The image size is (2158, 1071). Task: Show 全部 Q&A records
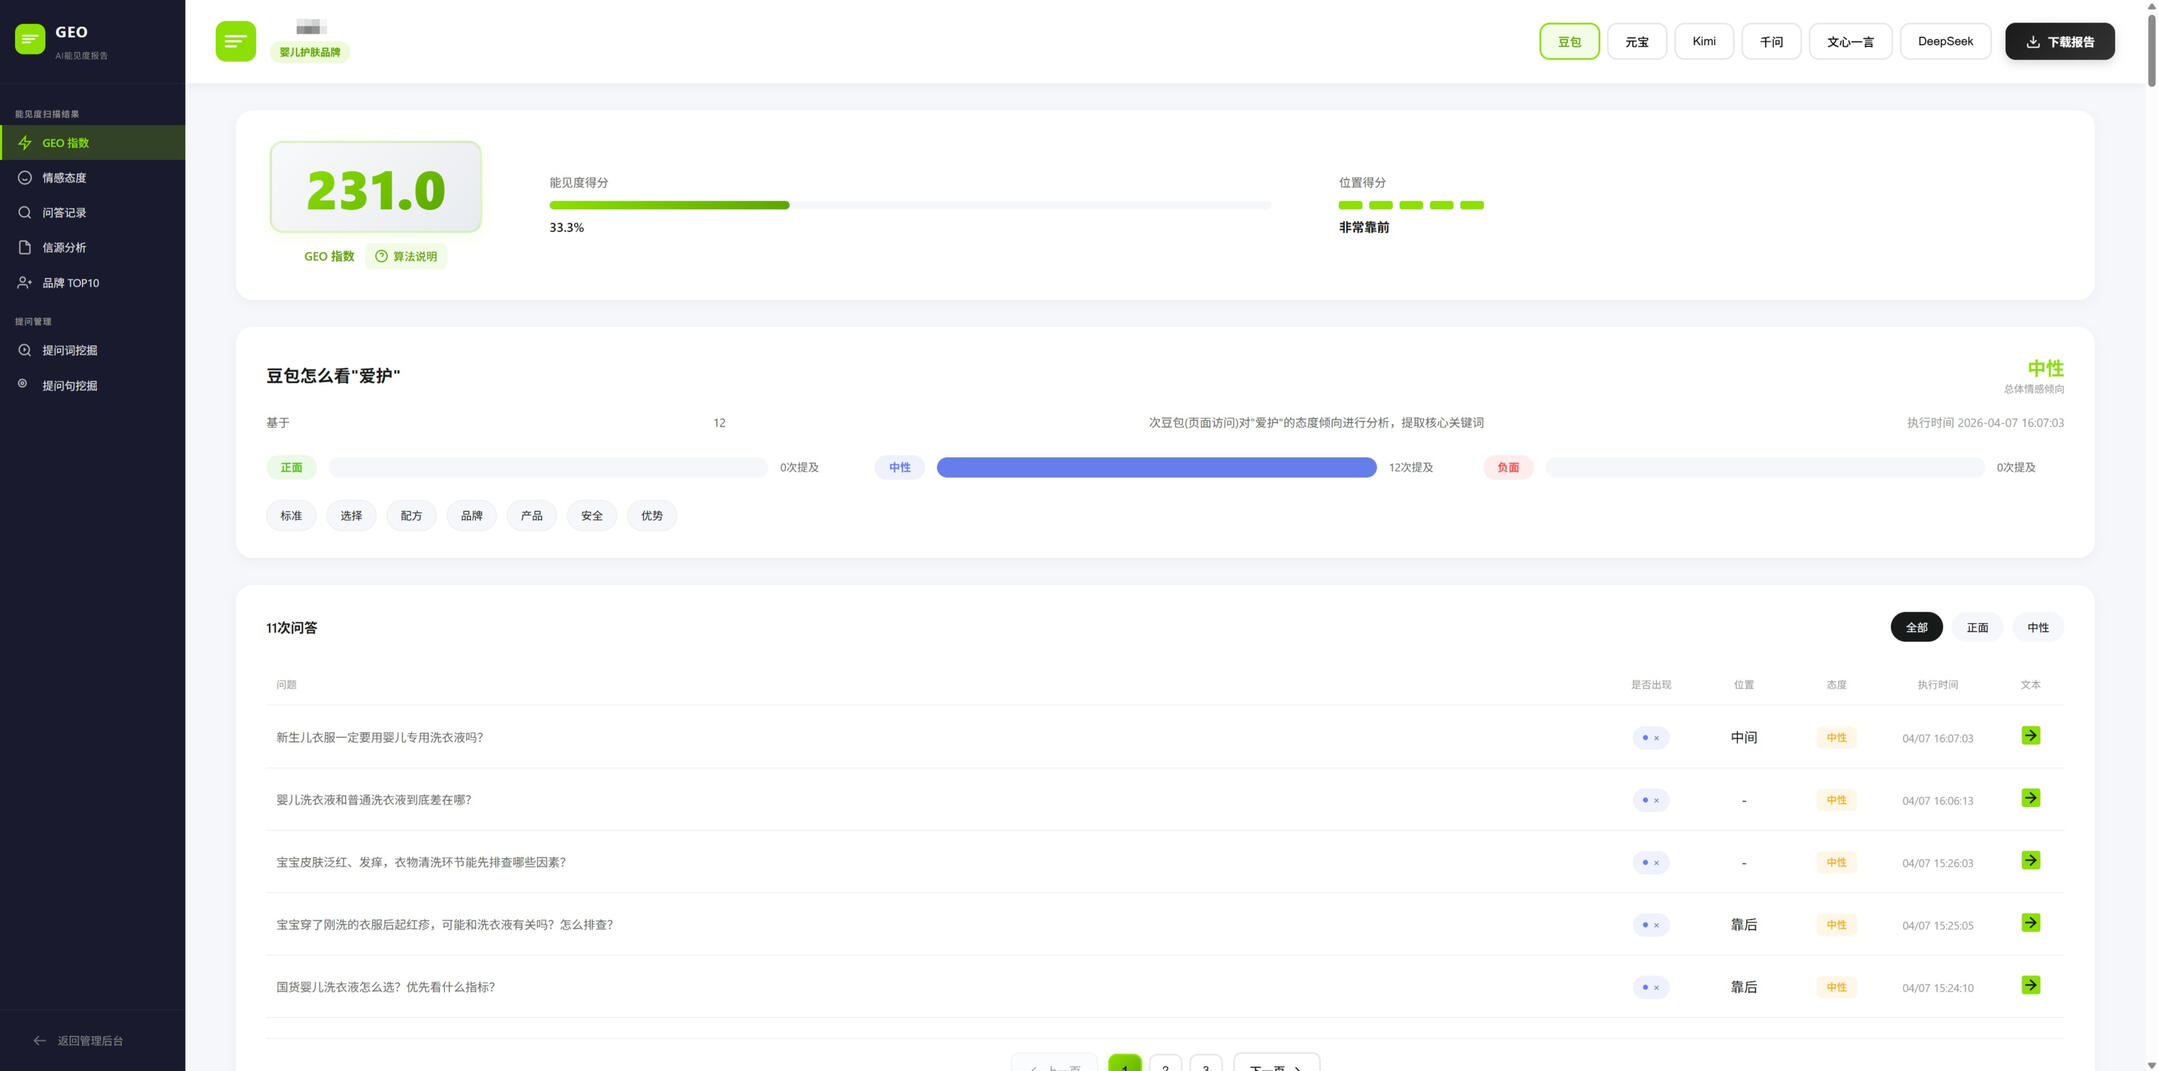click(x=1916, y=628)
